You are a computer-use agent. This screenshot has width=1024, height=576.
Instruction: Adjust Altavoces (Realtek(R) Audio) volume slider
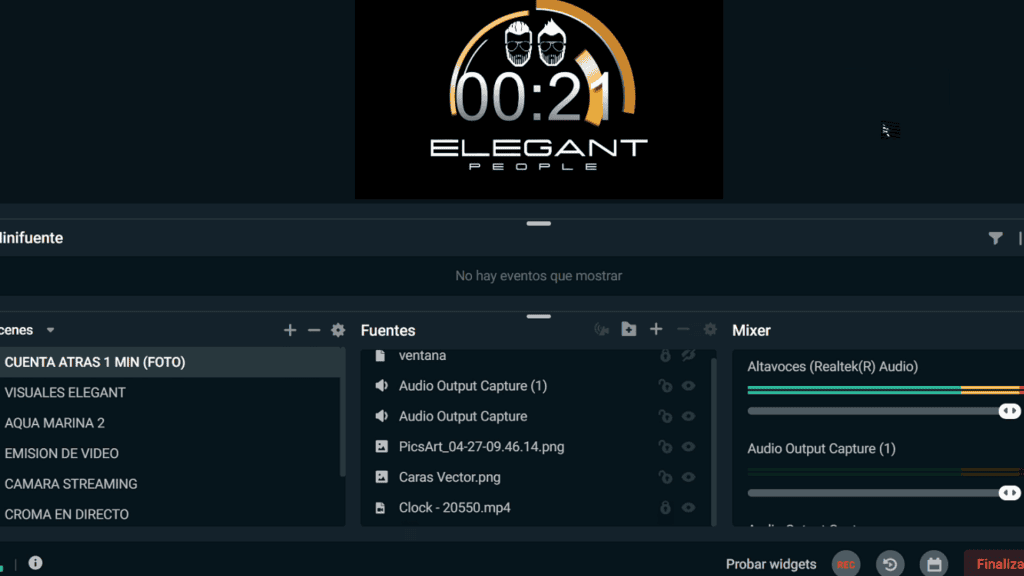(x=884, y=411)
